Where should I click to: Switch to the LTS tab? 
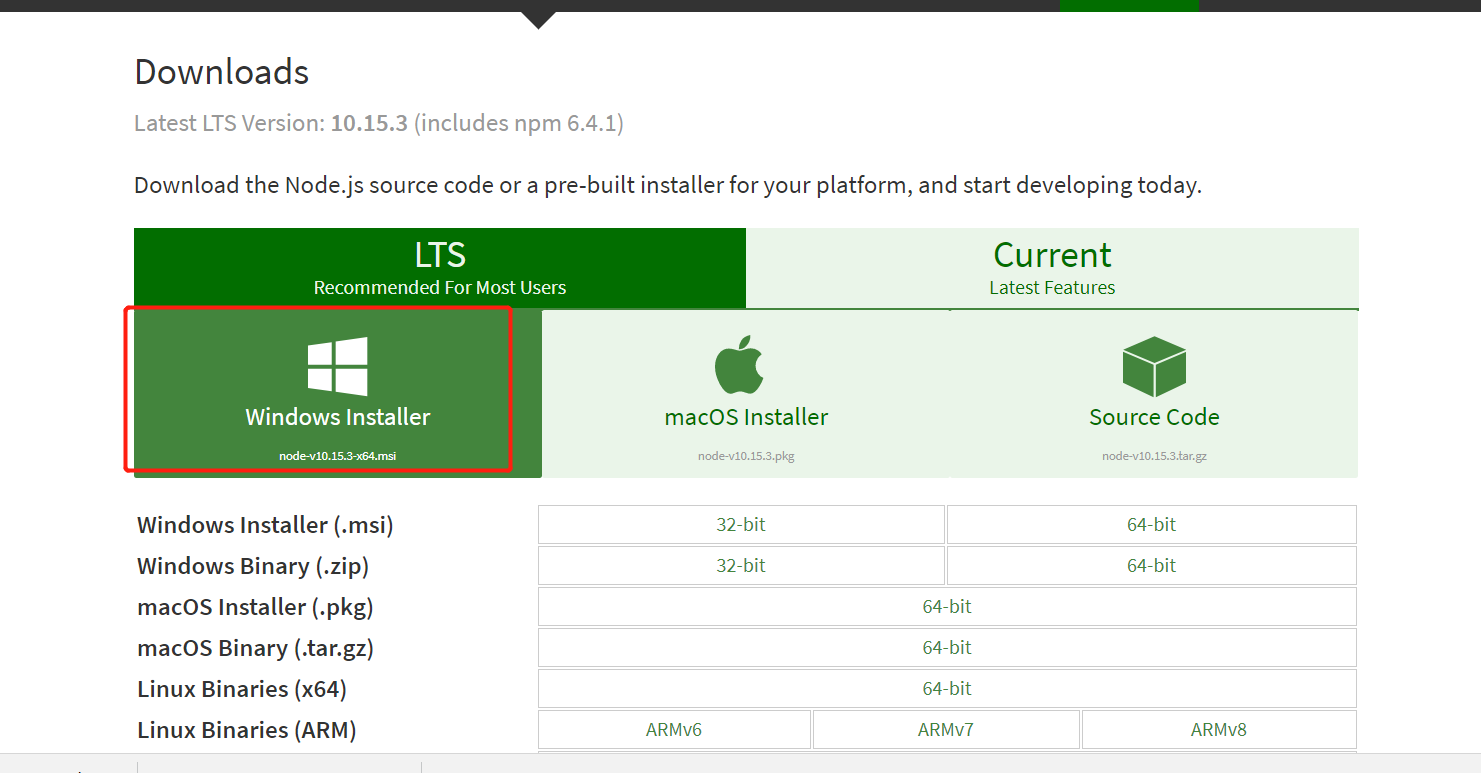pos(440,268)
